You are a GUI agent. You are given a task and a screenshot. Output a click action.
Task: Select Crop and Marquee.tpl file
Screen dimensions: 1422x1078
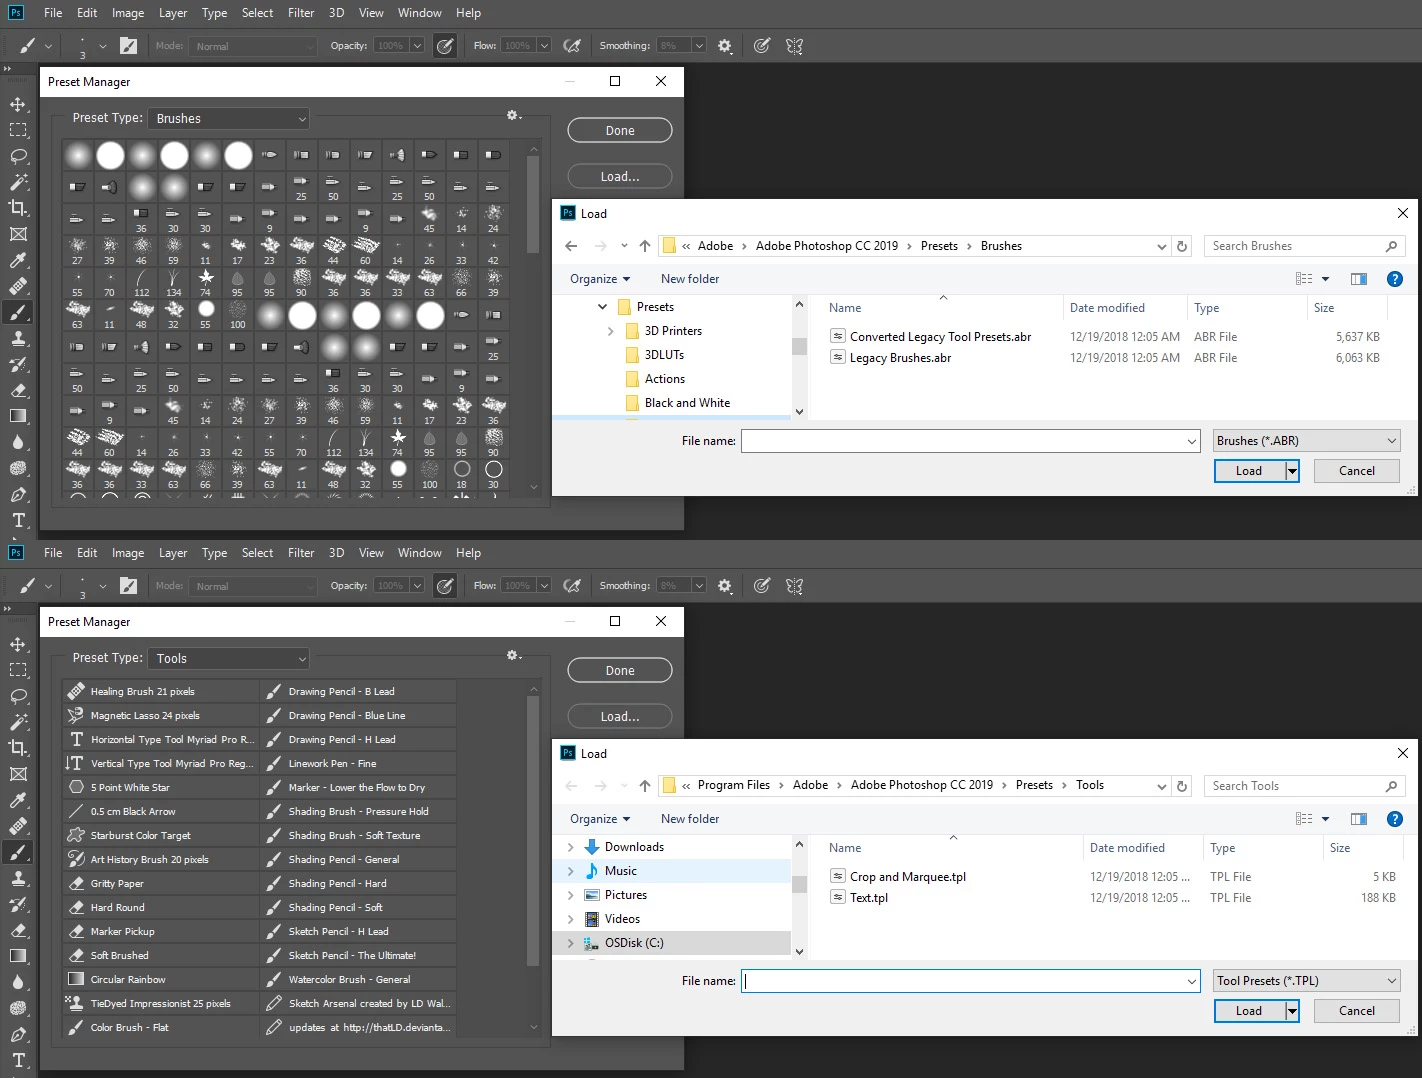point(908,877)
